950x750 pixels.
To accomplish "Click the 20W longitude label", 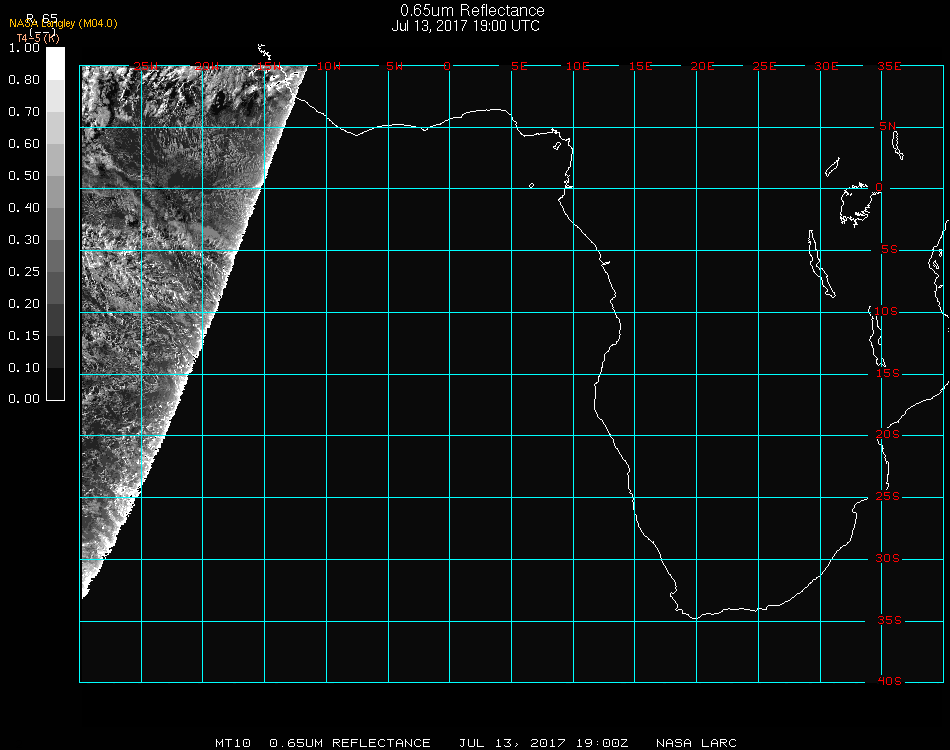I will 207,67.
